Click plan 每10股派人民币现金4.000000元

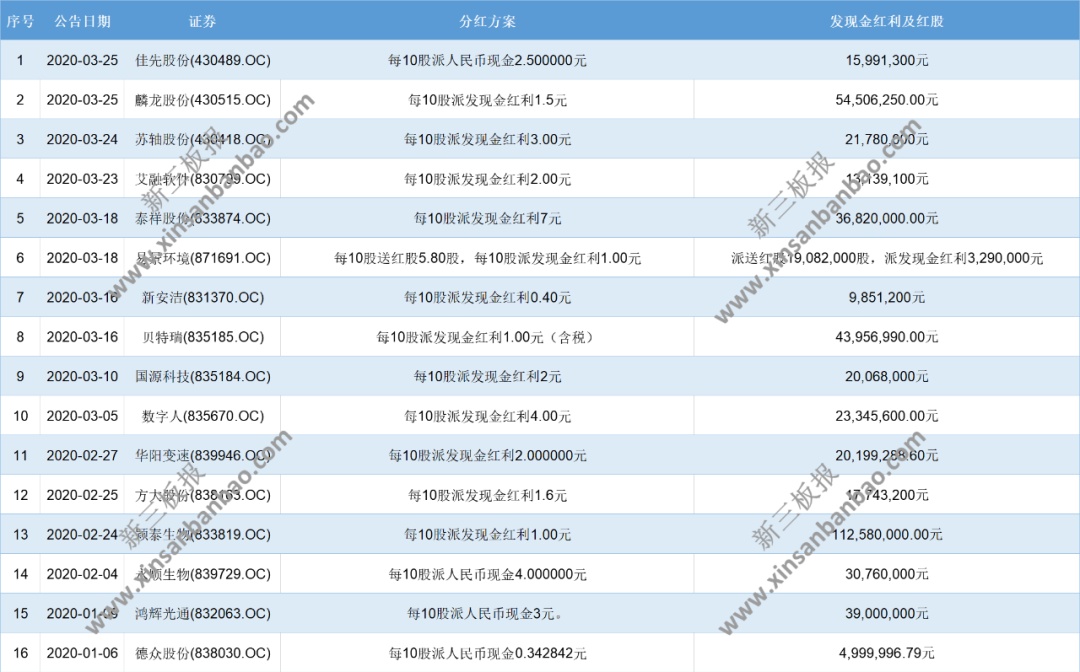click(488, 574)
